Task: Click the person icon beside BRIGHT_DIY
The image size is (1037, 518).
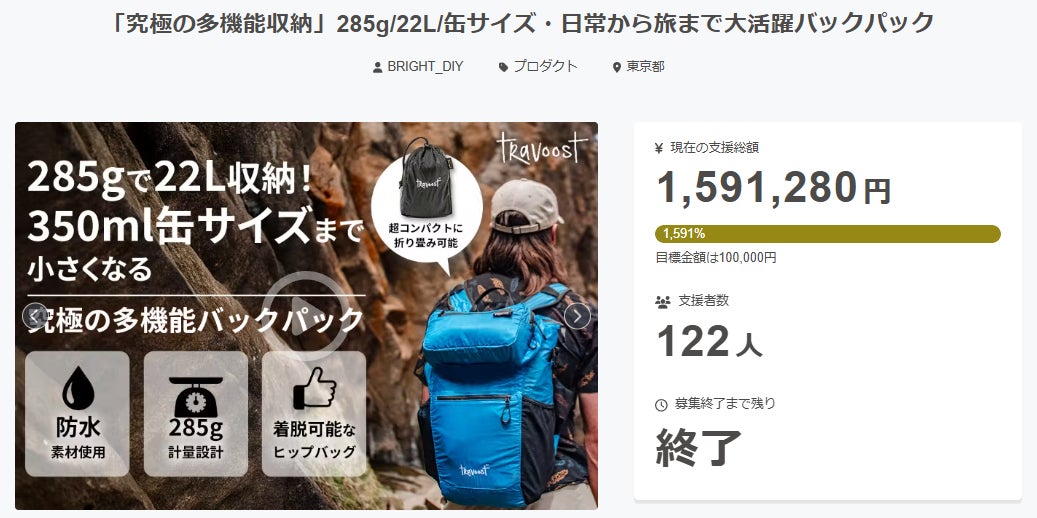Action: coord(378,67)
